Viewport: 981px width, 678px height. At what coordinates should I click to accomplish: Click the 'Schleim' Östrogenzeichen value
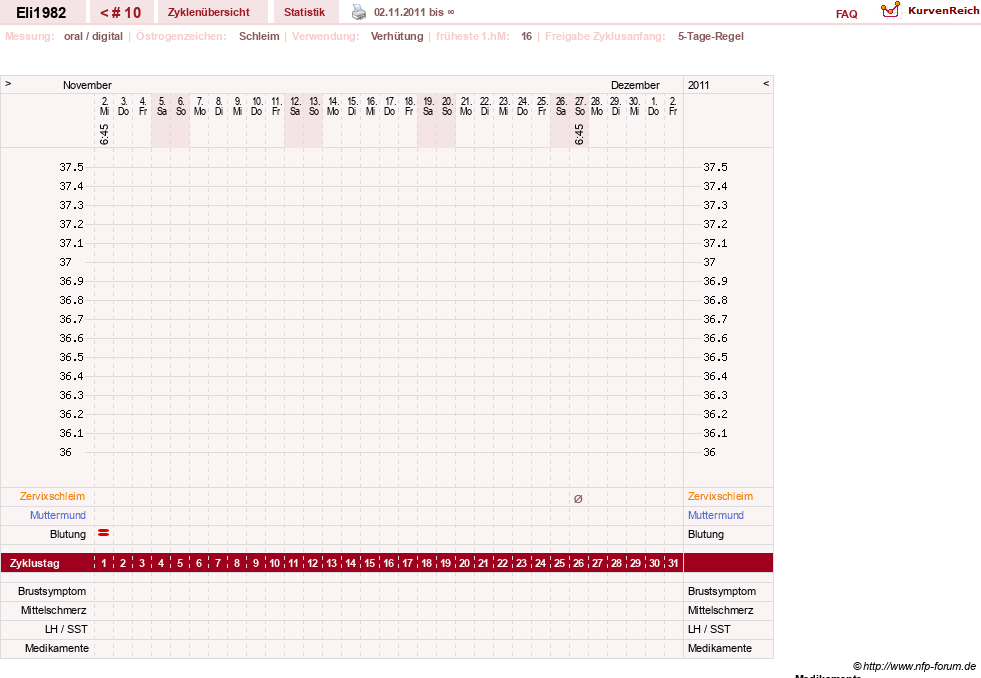click(259, 36)
